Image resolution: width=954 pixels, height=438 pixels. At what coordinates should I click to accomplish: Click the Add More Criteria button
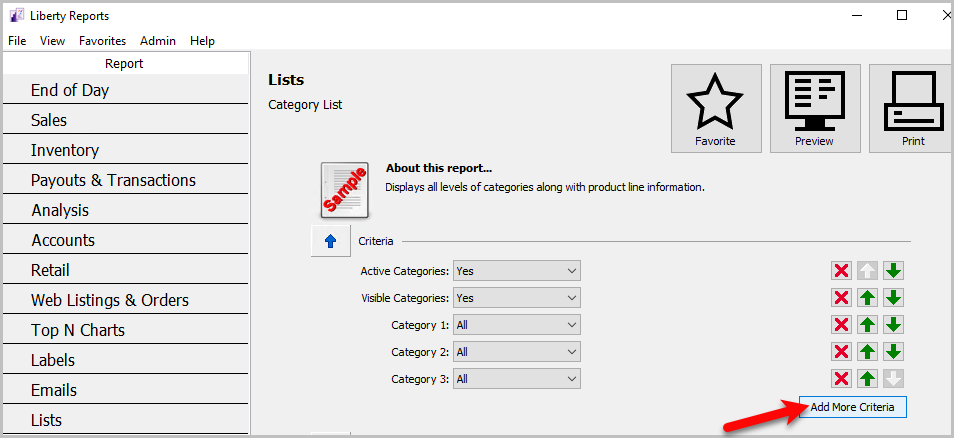click(x=852, y=407)
